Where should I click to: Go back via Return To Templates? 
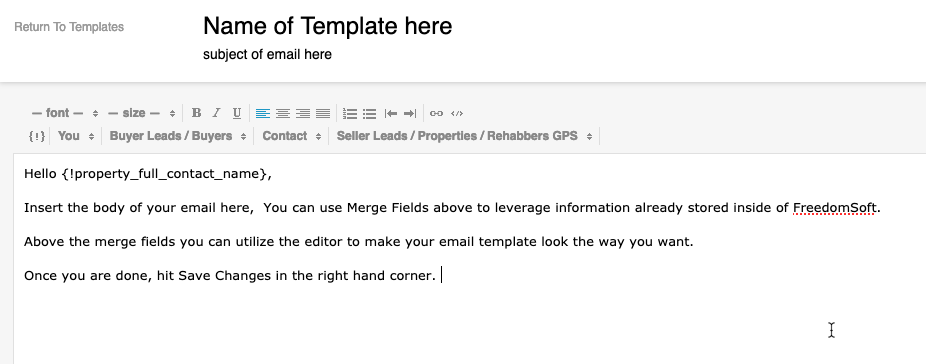pos(69,27)
